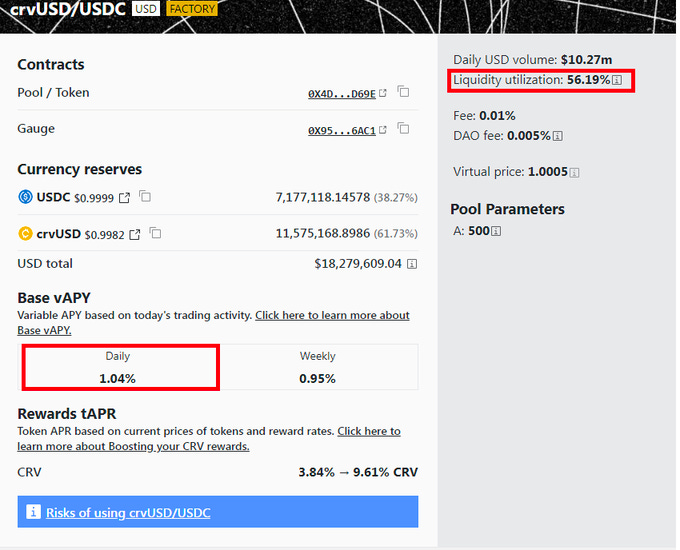Click the crvUSD/USDC pool title
The width and height of the screenshot is (680, 550).
[x=68, y=9]
